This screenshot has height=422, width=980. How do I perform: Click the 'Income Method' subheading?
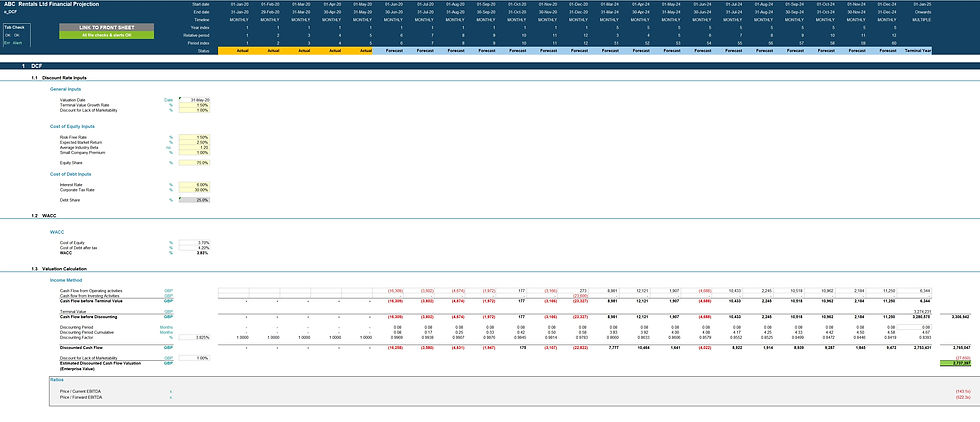(x=66, y=280)
